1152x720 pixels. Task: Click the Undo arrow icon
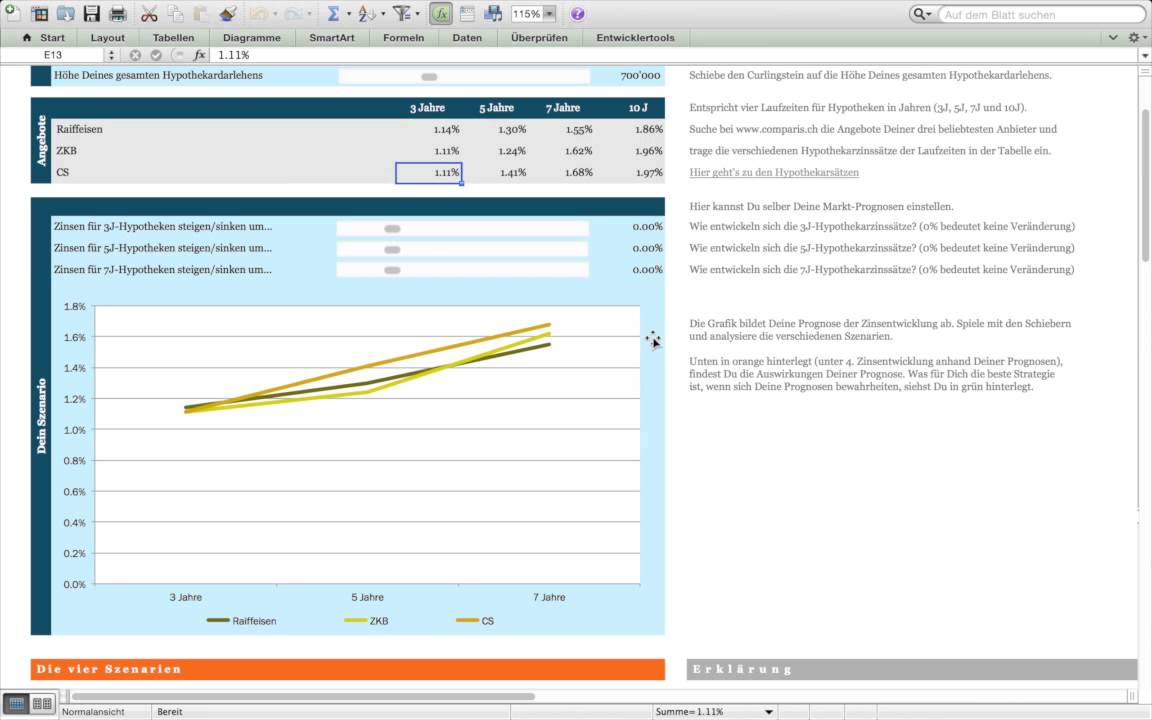tap(258, 13)
